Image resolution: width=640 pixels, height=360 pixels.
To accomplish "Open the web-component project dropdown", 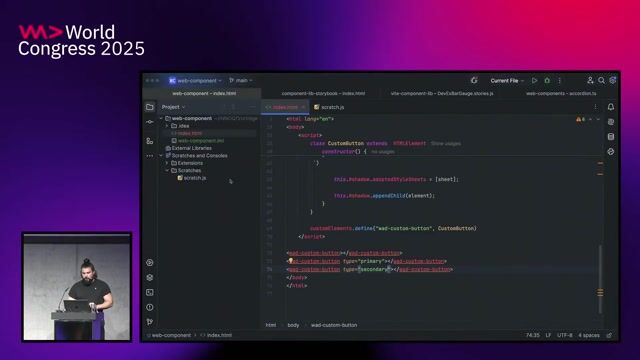I will click(x=196, y=80).
